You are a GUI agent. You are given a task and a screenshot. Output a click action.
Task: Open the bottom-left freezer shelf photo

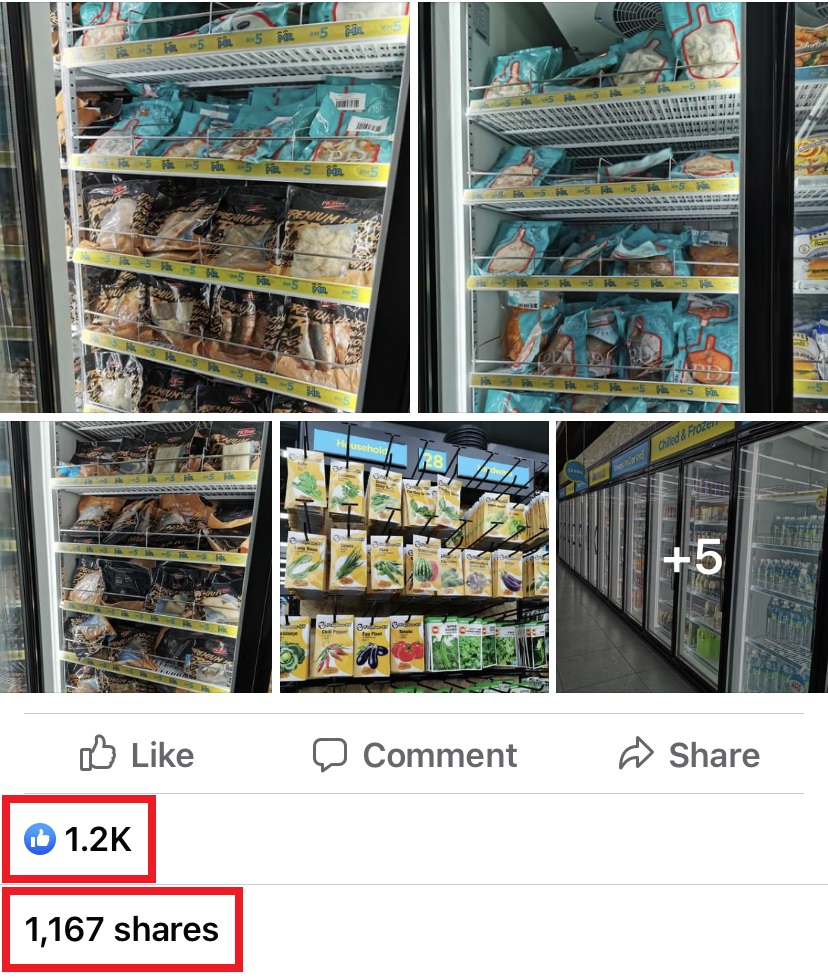coord(136,556)
